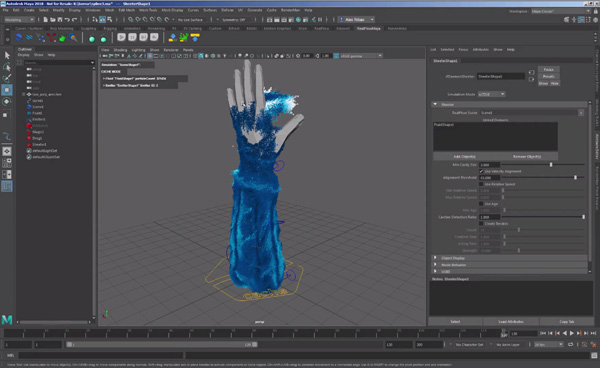Open the Modeling menu set dropdown

pyautogui.click(x=19, y=20)
